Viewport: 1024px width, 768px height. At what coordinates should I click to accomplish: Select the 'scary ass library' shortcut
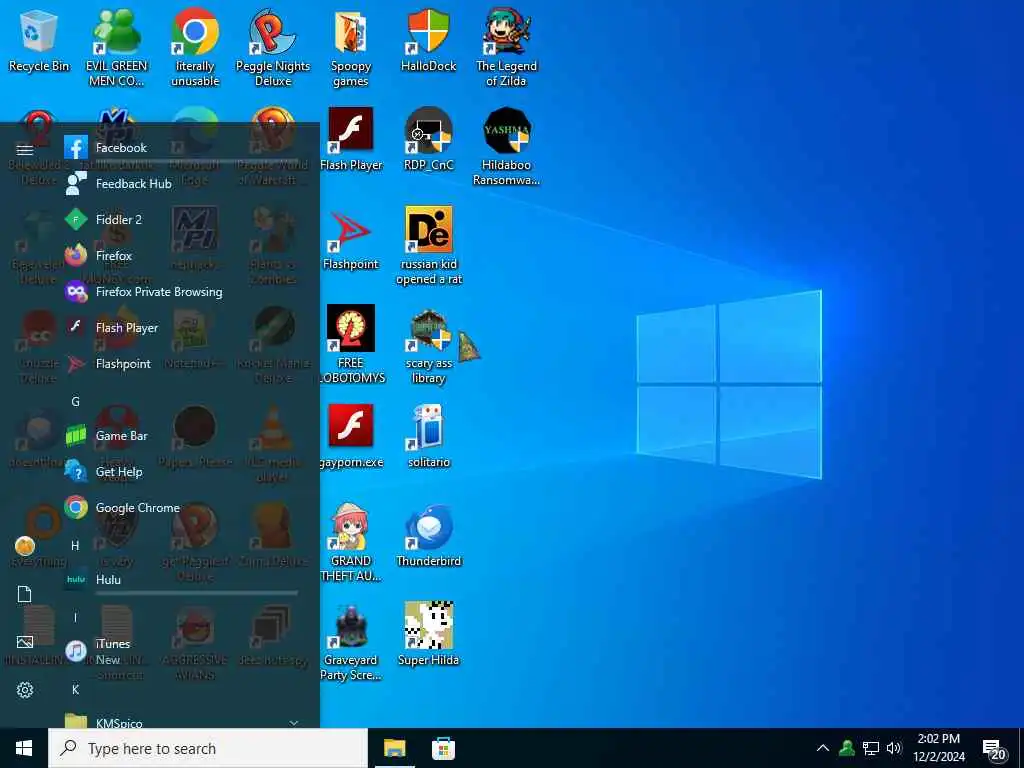[428, 346]
